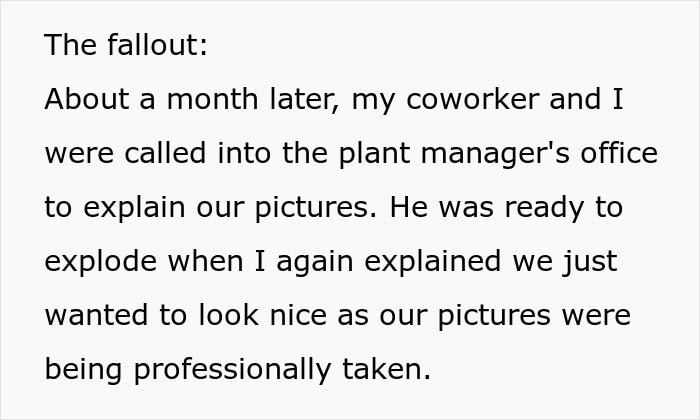Click the word 'office'
Image resolution: width=700 pixels, height=420 pixels.
[619, 153]
